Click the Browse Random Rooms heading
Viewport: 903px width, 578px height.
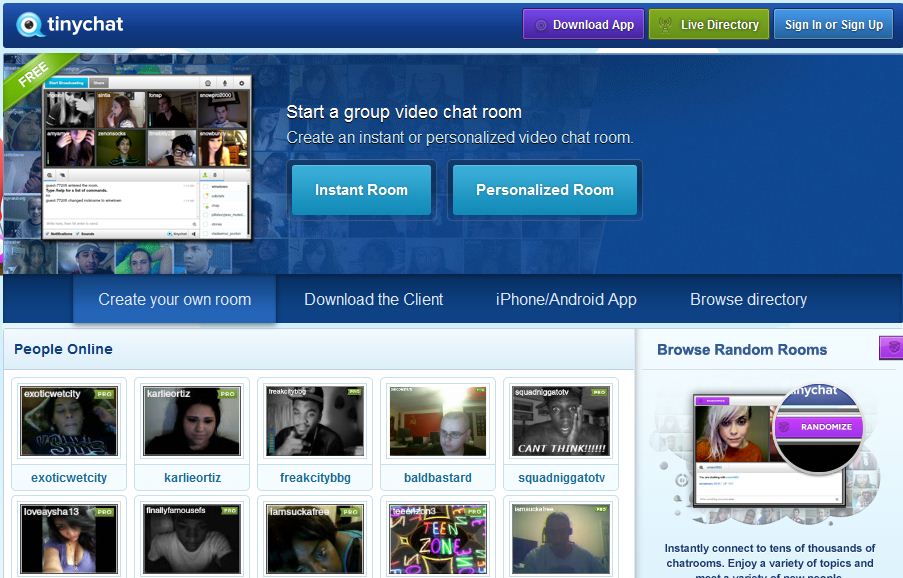pyautogui.click(x=742, y=349)
